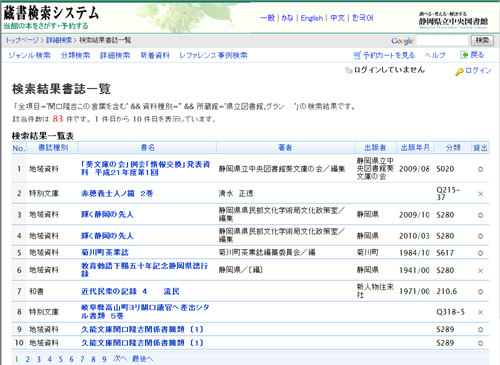Go to results page 4

pos(50,359)
